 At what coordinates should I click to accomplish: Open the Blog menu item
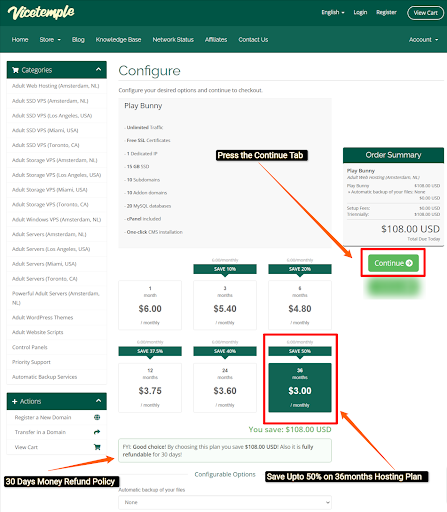coord(78,39)
